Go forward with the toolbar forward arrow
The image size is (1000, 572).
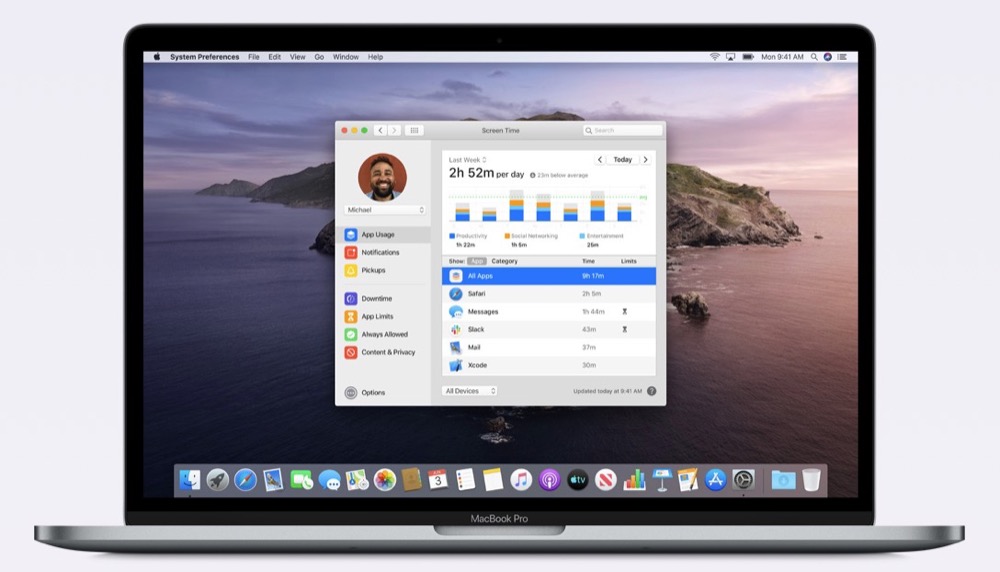(395, 130)
